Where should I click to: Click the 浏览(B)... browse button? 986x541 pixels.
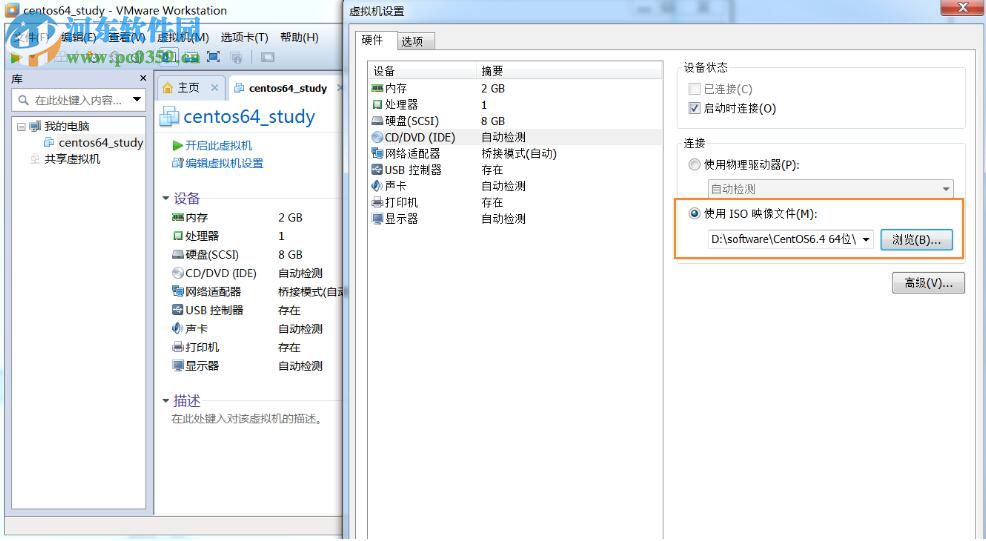916,240
